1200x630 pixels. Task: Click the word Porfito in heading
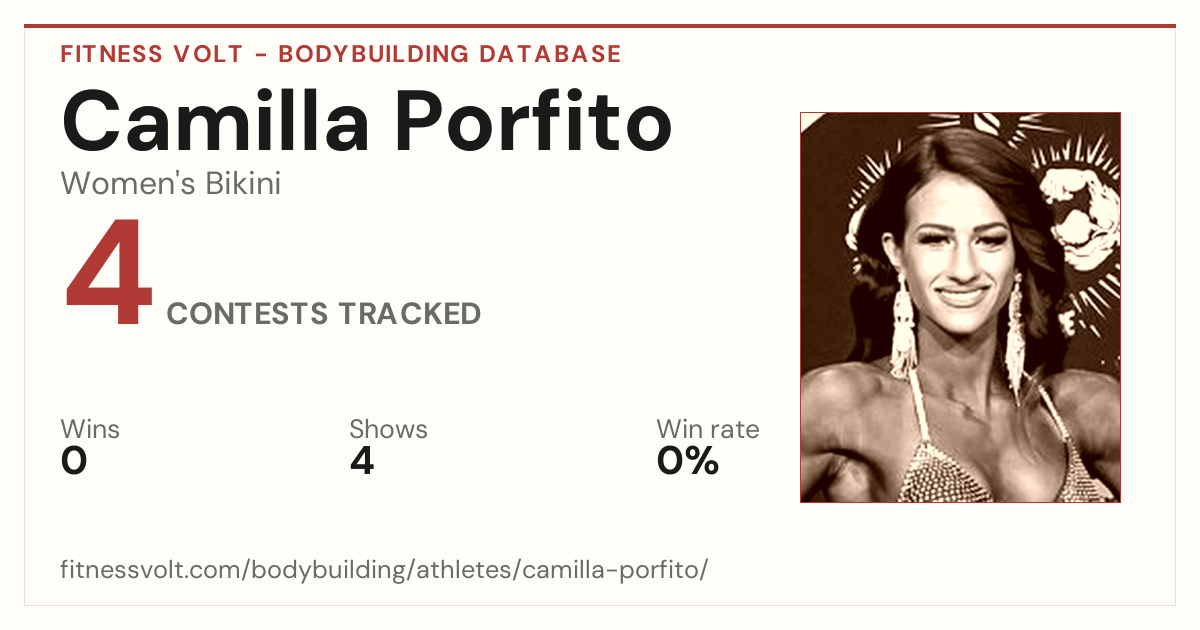[x=532, y=120]
